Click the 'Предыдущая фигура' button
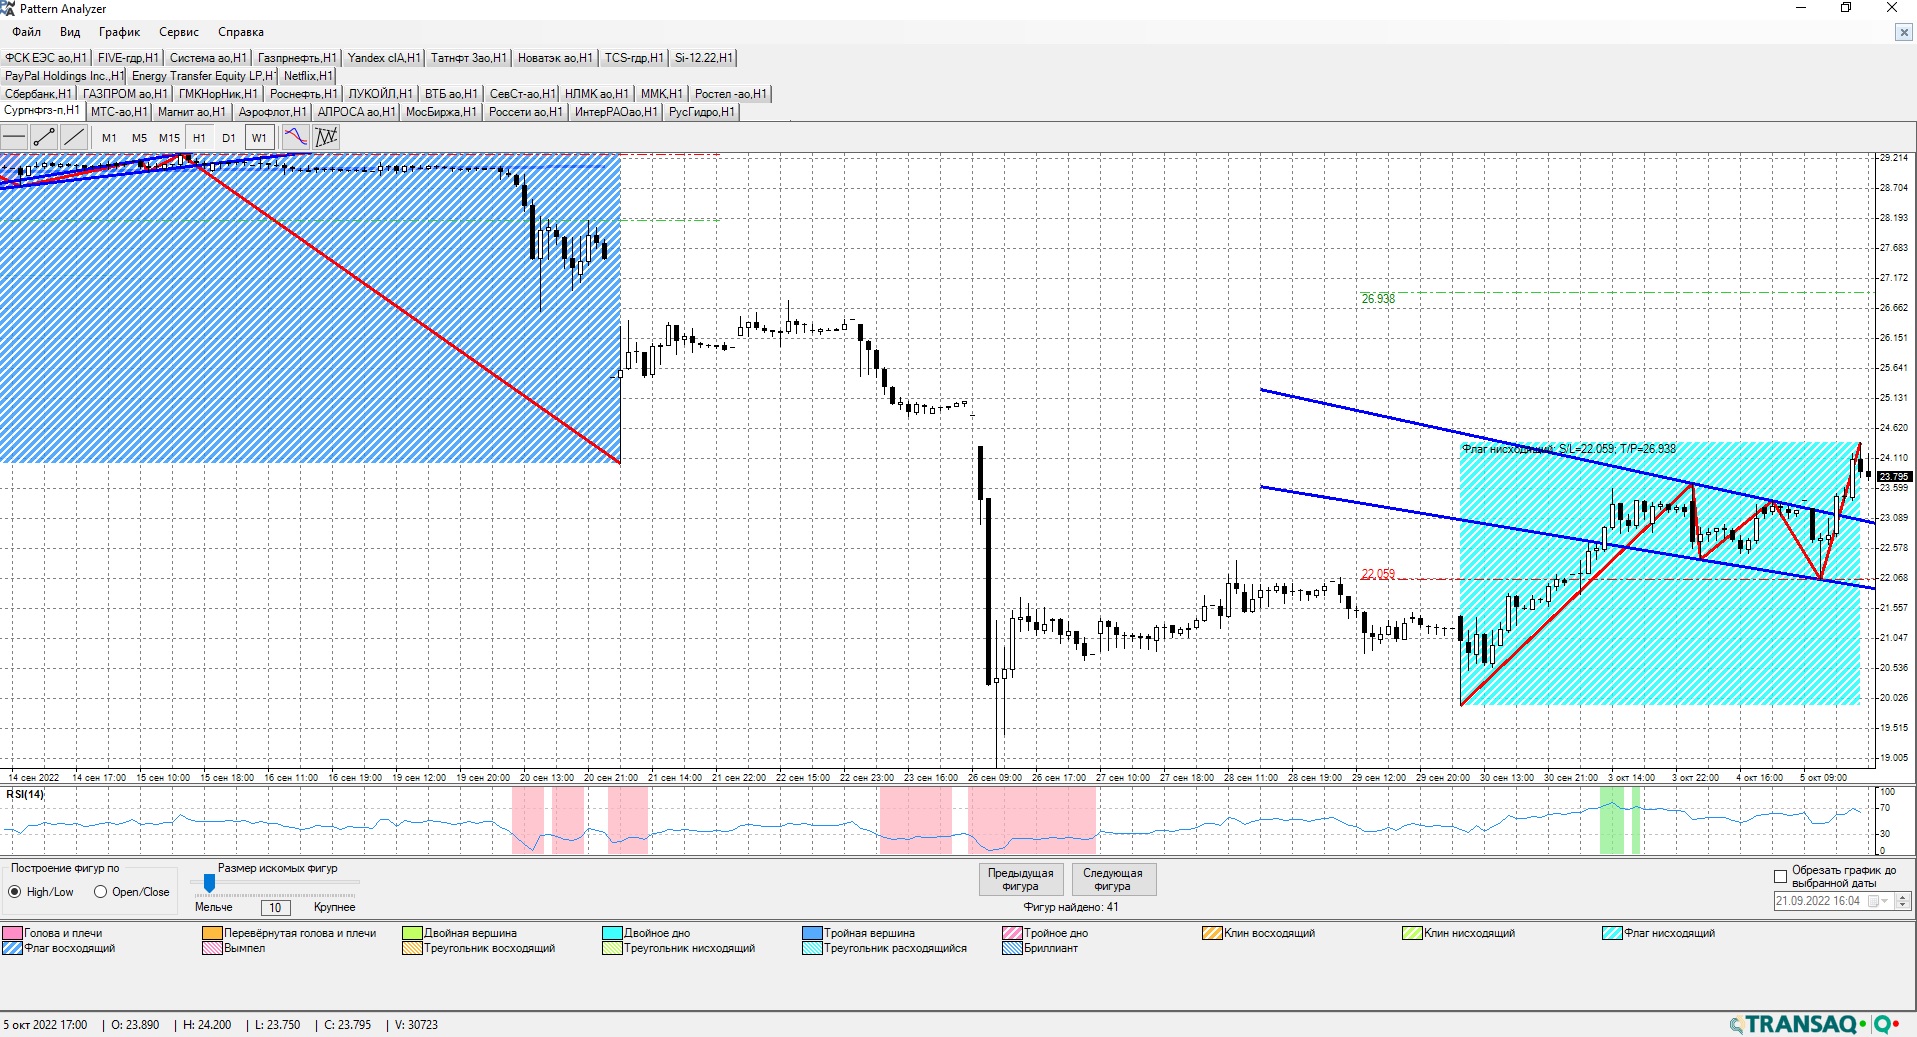The width and height of the screenshot is (1917, 1037). 1020,879
